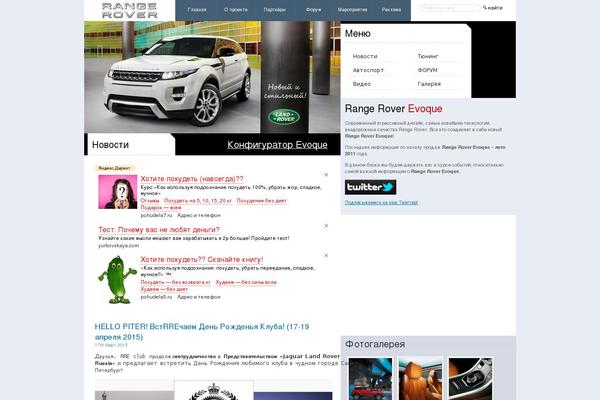
Task: Open the Мероприятия nav item
Action: point(352,10)
